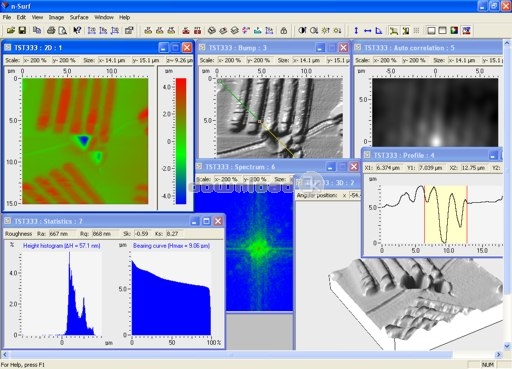512x369 pixels.
Task: Activate the TST333 : Spectrum : 6 window title
Action: coord(240,167)
